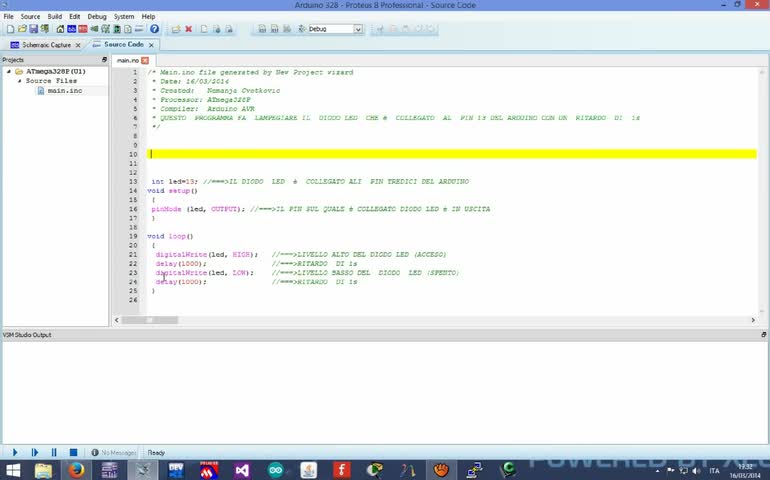Open the Help menu
The height and width of the screenshot is (480, 770).
point(148,16)
